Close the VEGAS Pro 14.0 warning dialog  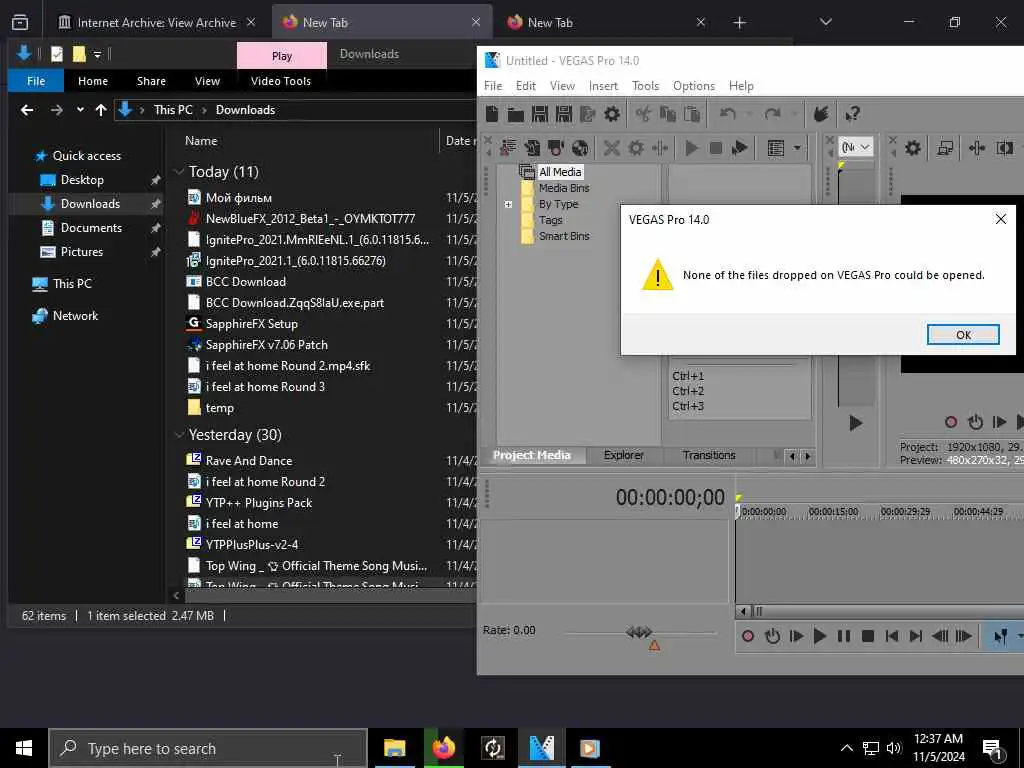tap(1000, 219)
